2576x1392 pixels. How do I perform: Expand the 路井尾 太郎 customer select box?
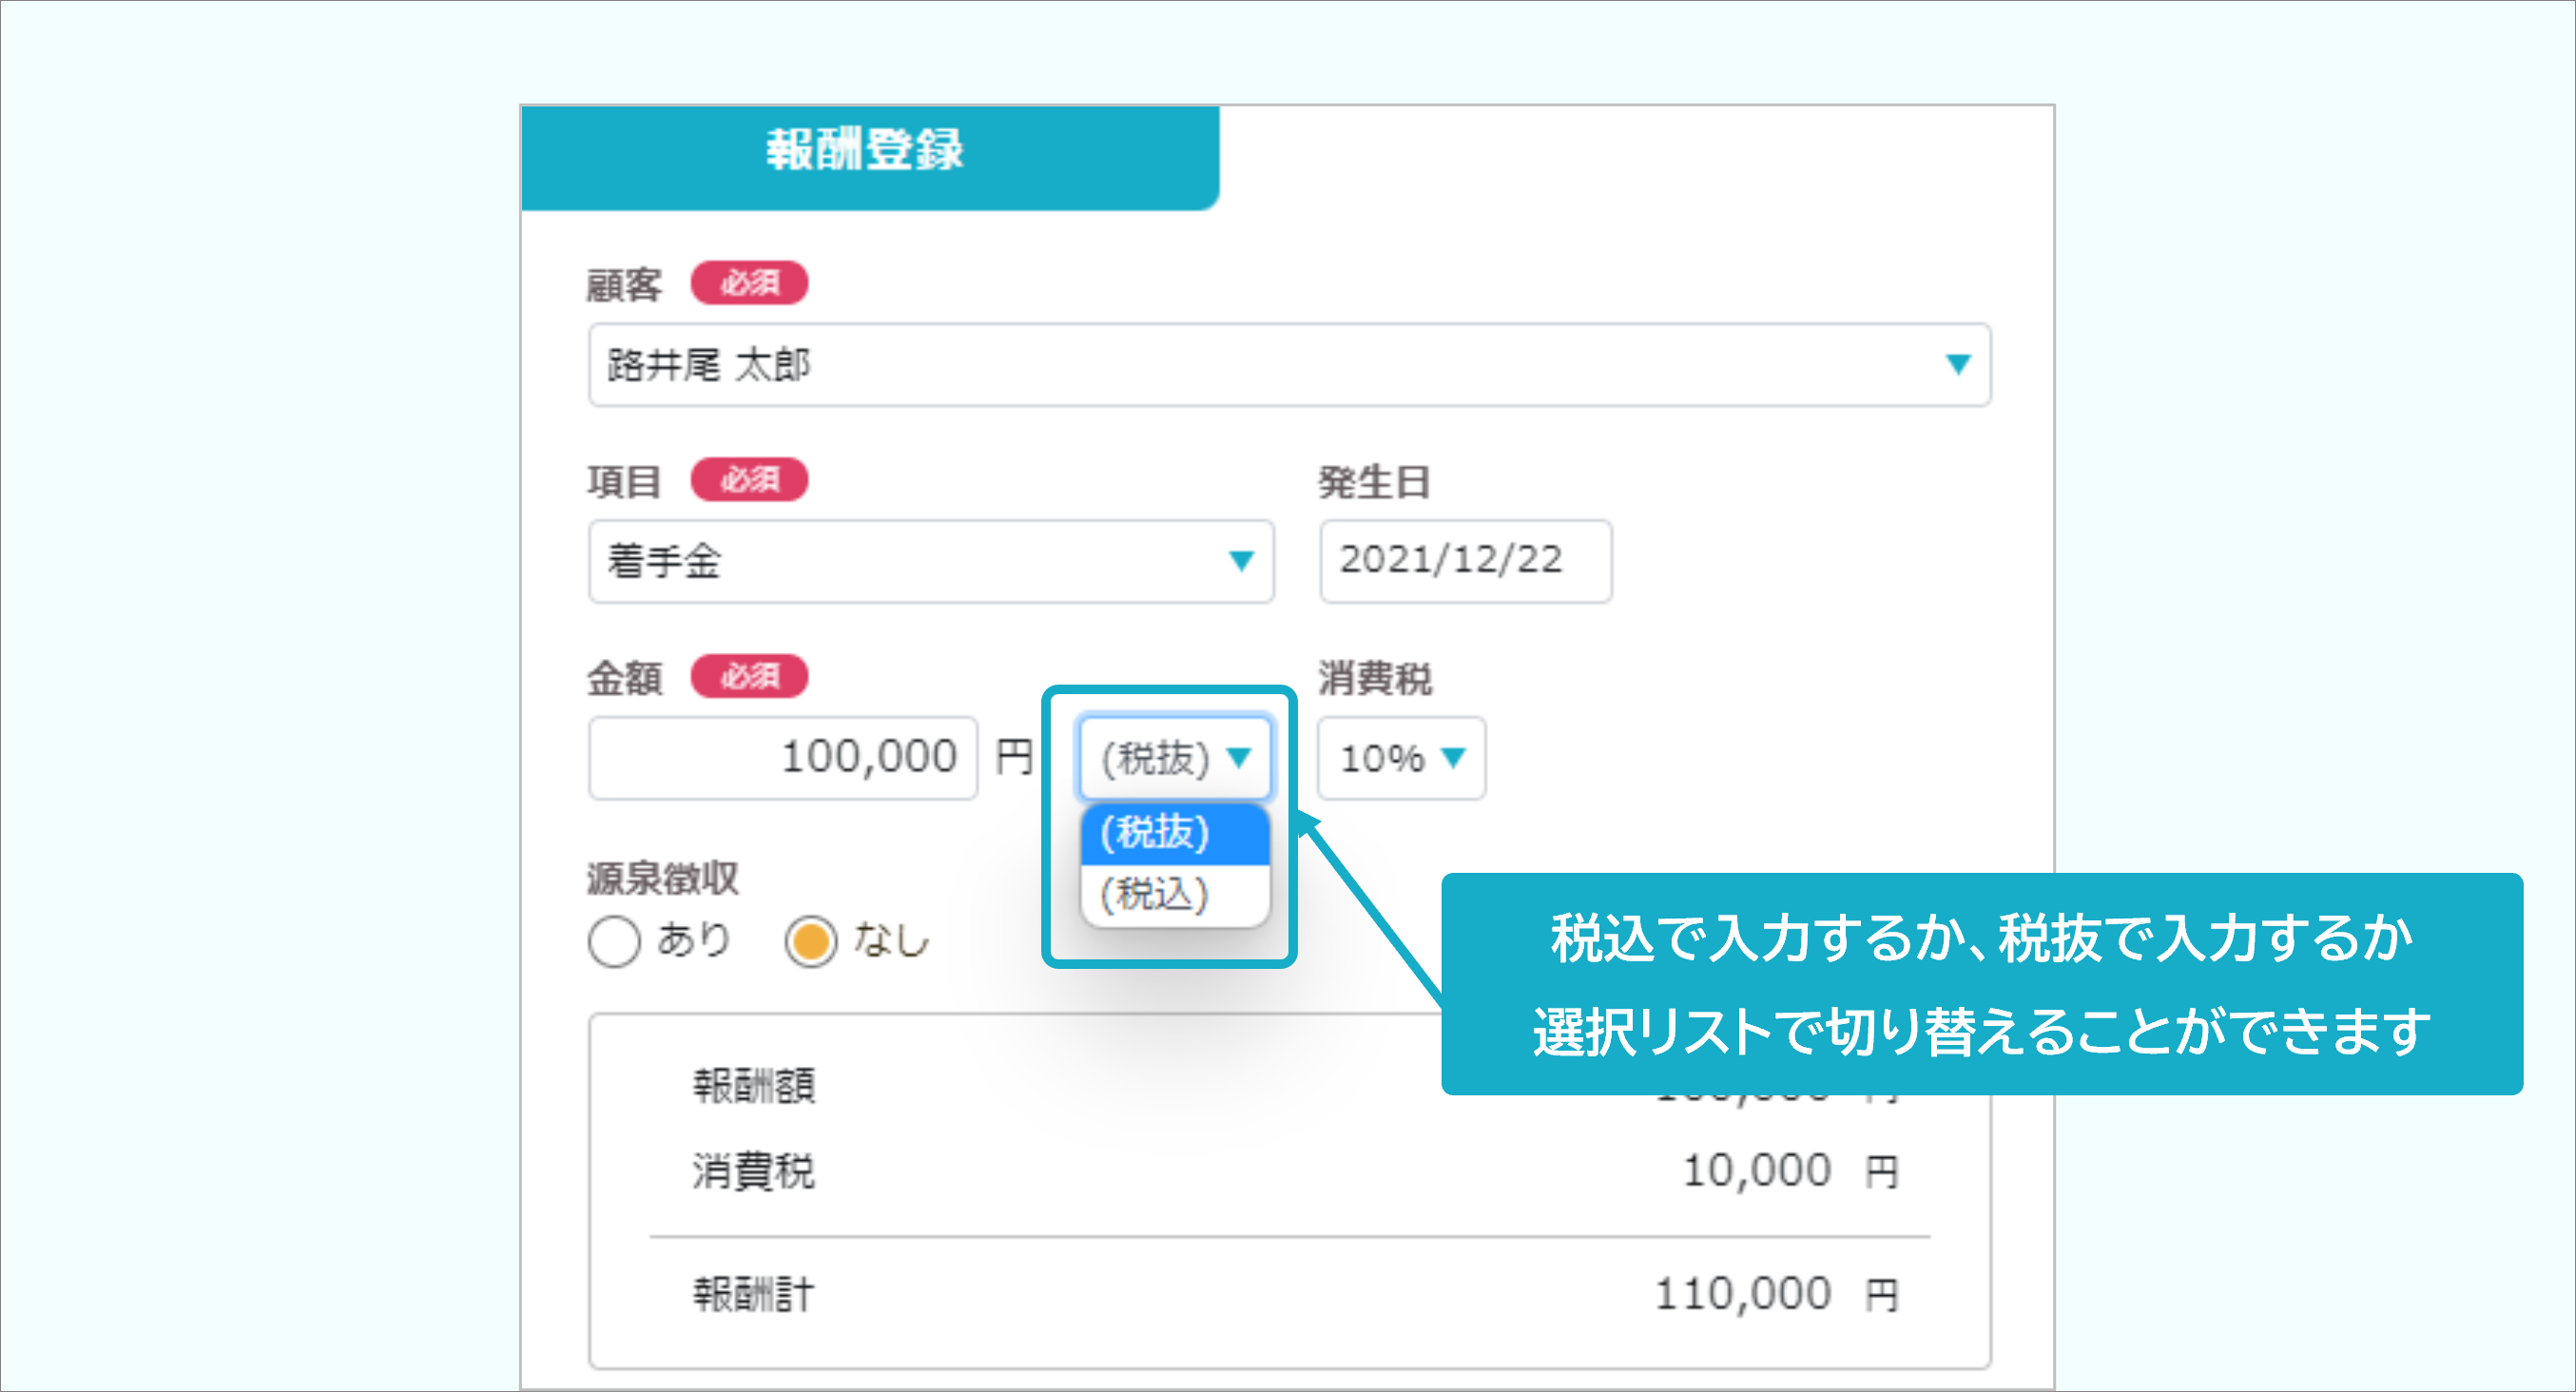click(x=1288, y=364)
